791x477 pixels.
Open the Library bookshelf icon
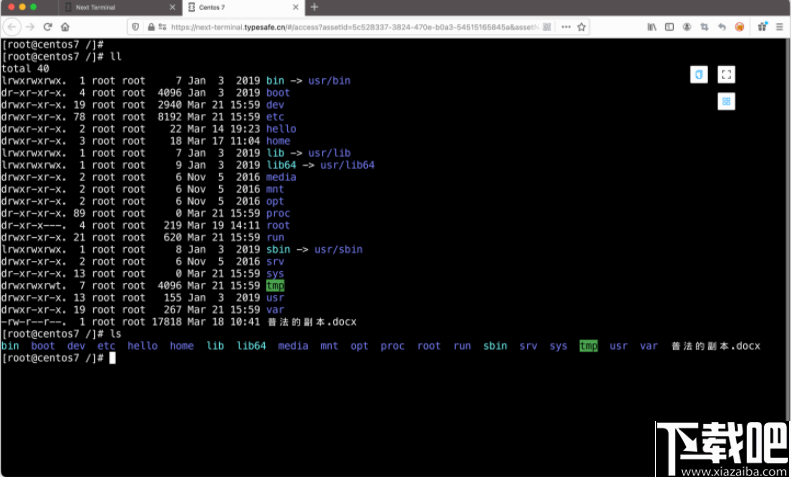tap(652, 27)
